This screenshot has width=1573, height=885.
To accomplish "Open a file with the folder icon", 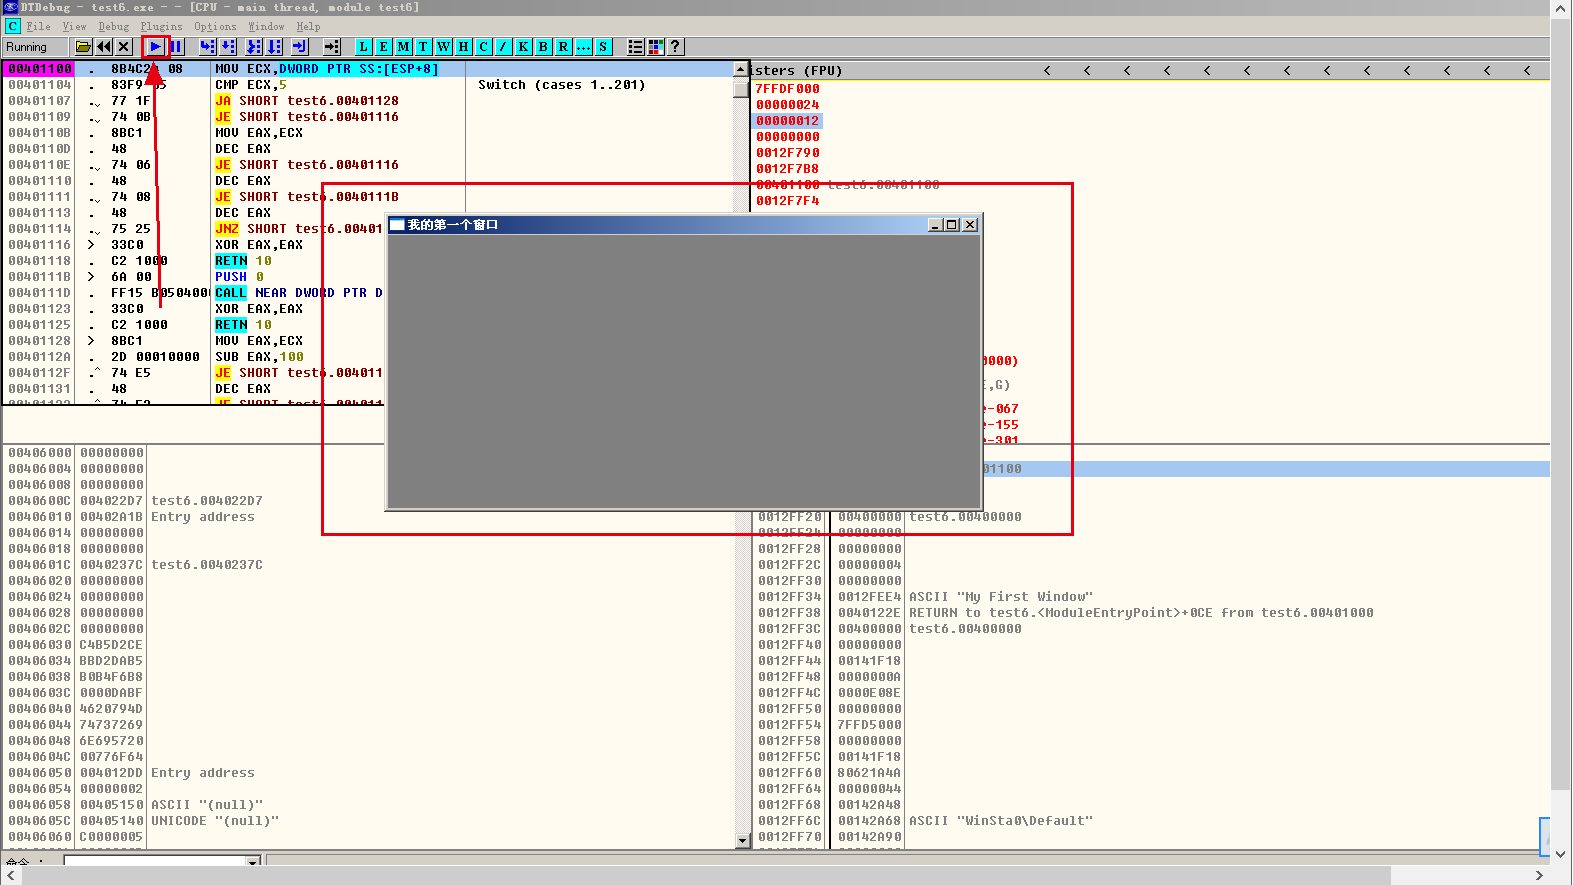I will [x=84, y=47].
